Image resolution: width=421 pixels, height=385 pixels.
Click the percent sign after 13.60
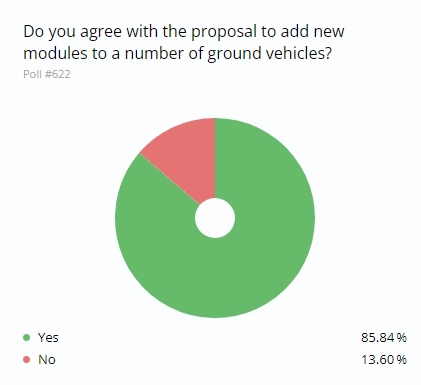point(402,360)
